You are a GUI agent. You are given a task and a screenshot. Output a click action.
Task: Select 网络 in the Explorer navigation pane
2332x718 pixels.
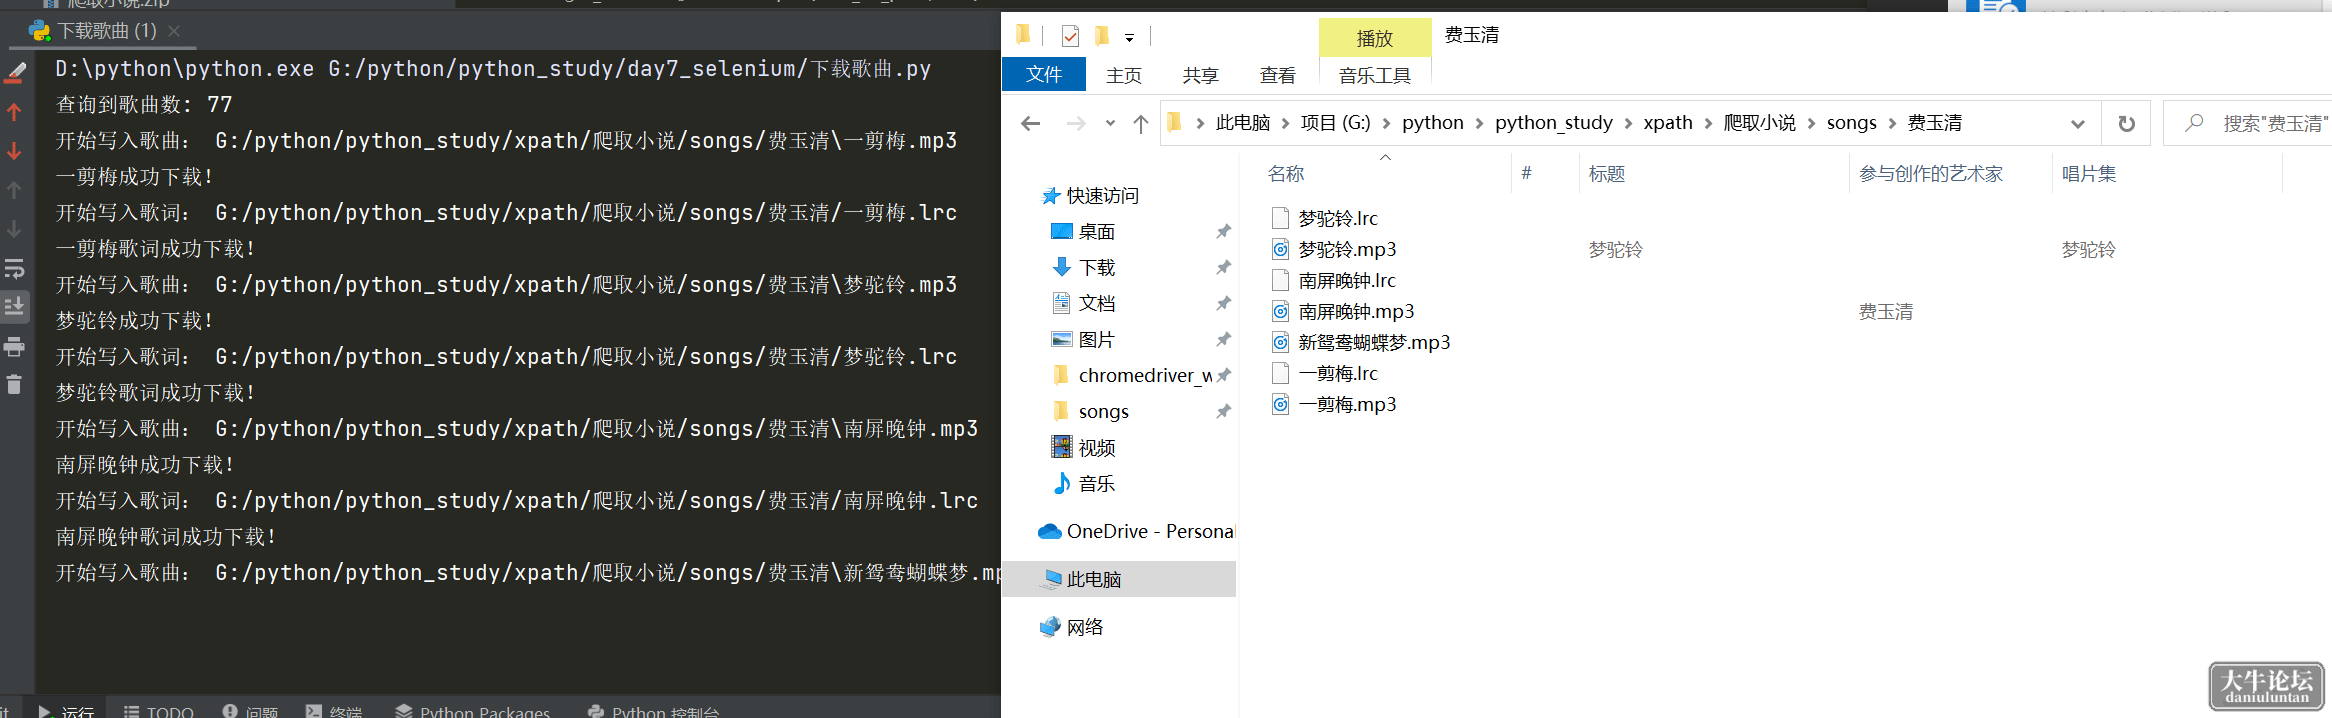(x=1085, y=627)
